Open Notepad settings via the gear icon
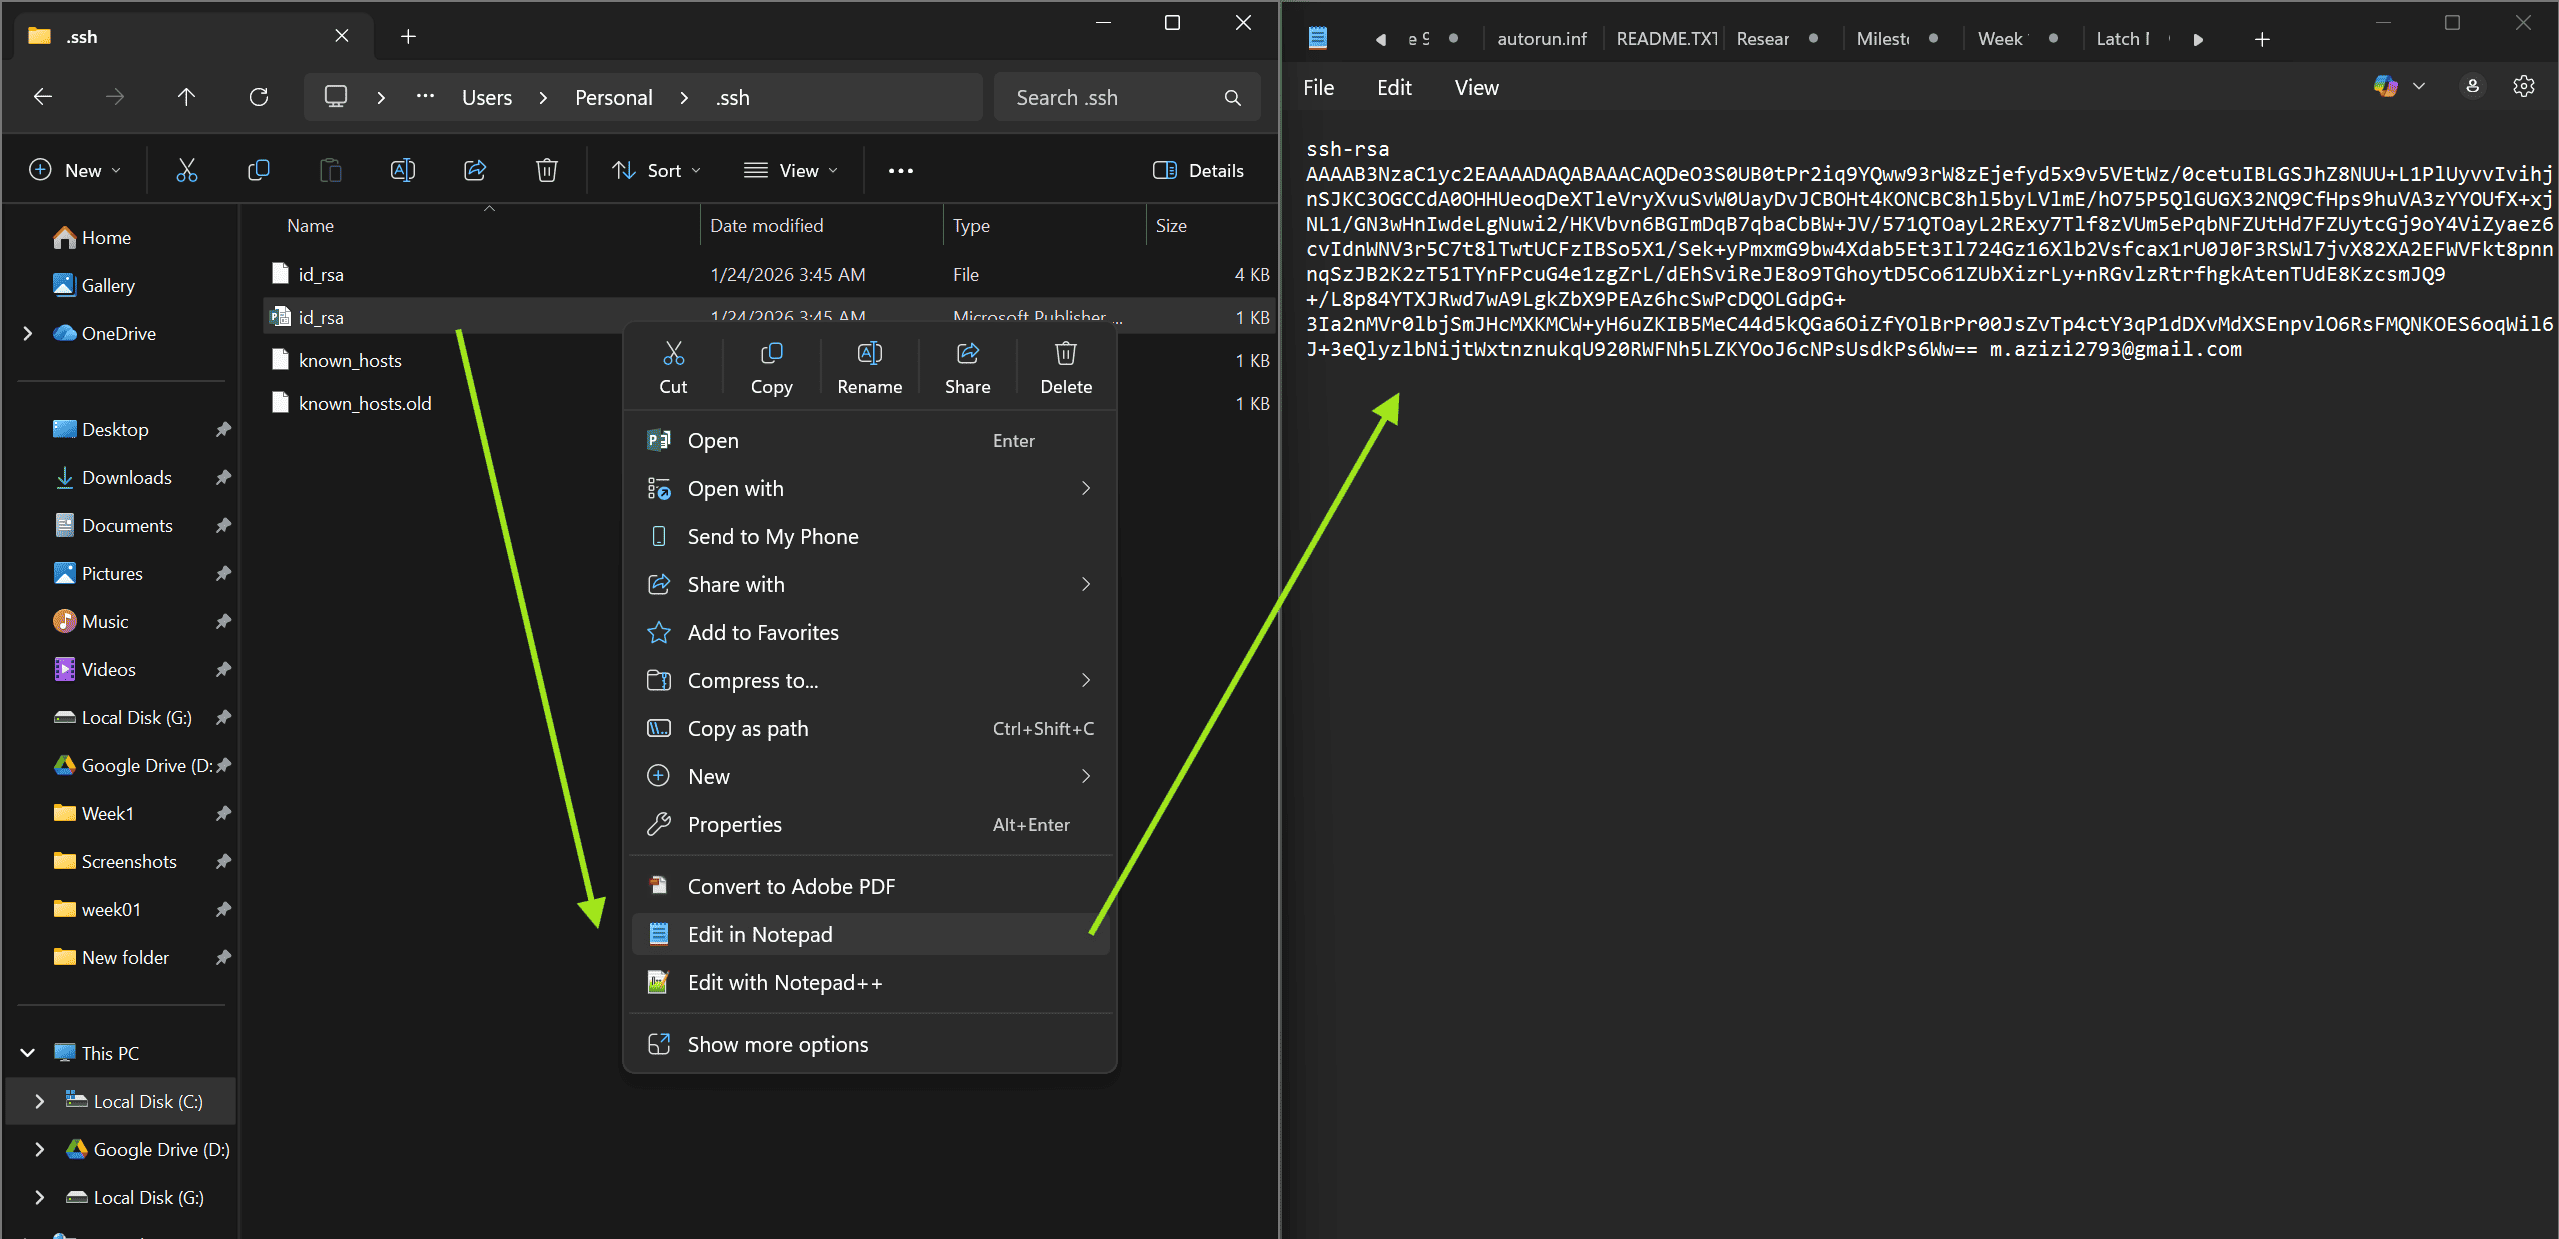The width and height of the screenshot is (2559, 1239). click(2524, 86)
